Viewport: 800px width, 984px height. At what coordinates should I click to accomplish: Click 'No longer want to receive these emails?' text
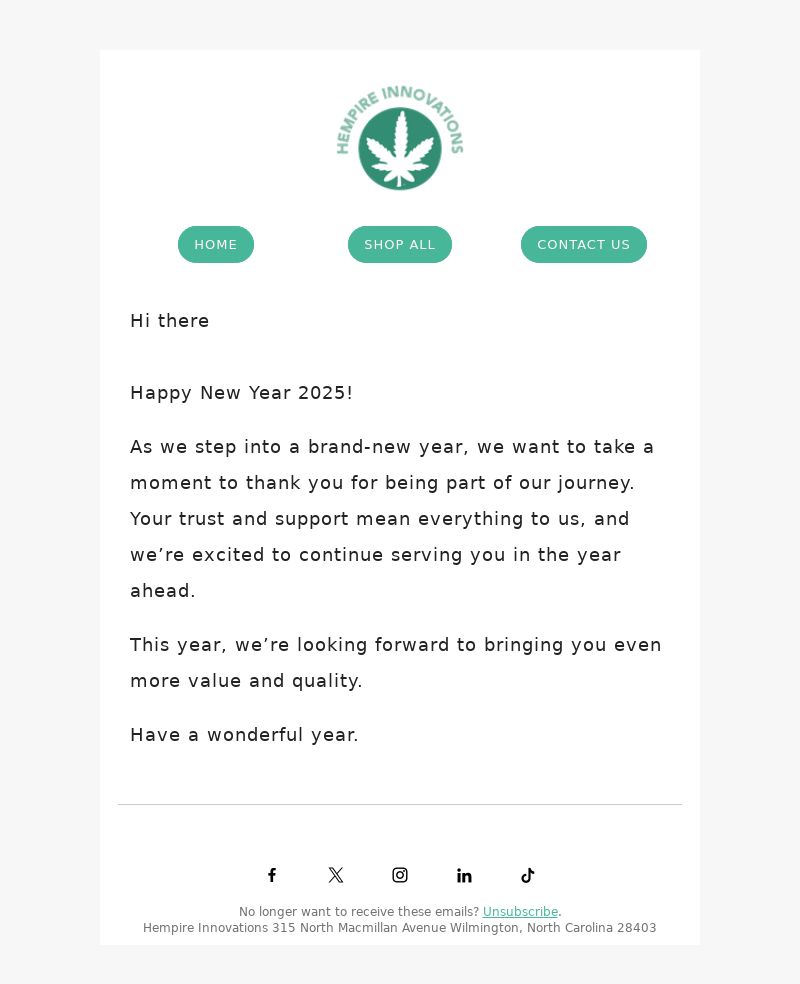(359, 911)
